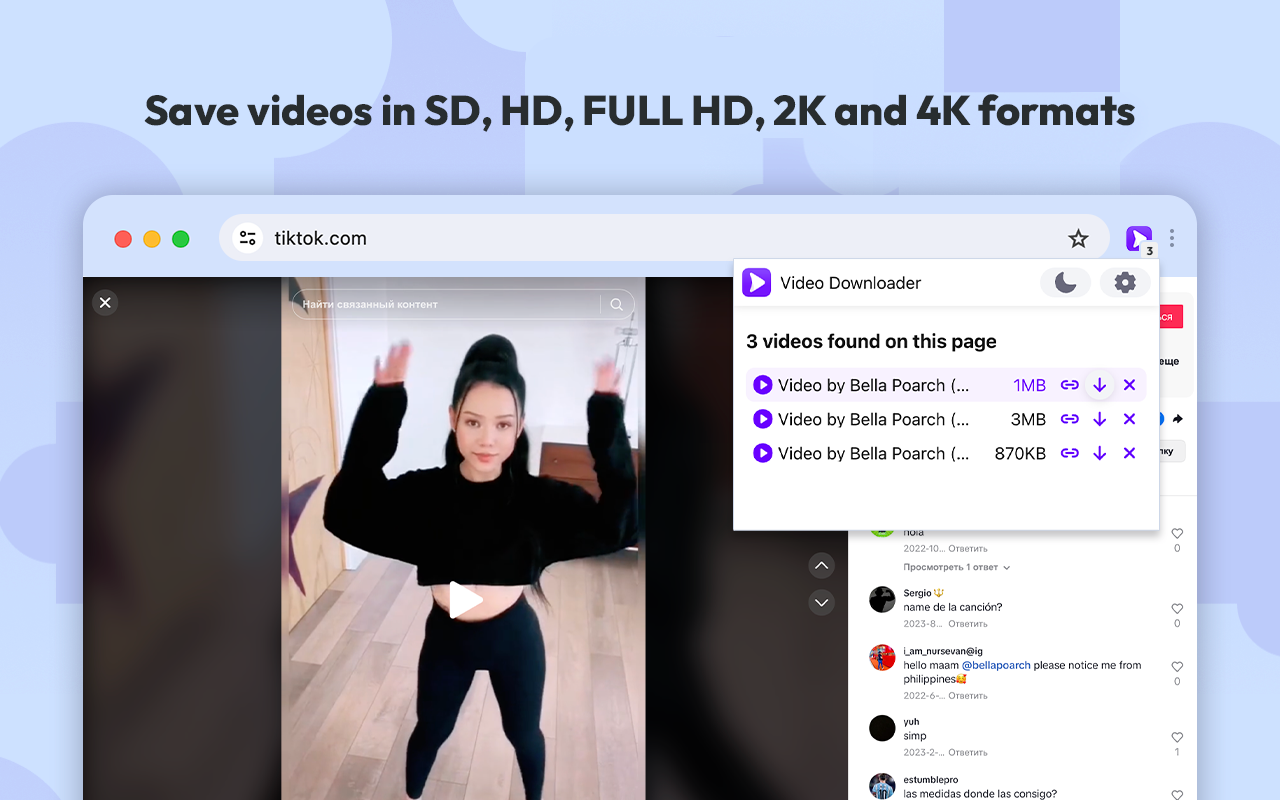
Task: Expand Просмотреть 1 ответ replies
Action: click(x=957, y=567)
